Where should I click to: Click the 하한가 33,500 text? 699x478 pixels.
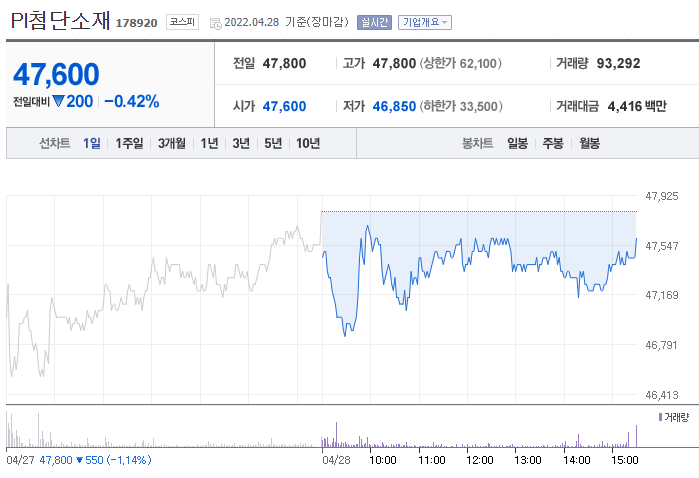pyautogui.click(x=461, y=106)
